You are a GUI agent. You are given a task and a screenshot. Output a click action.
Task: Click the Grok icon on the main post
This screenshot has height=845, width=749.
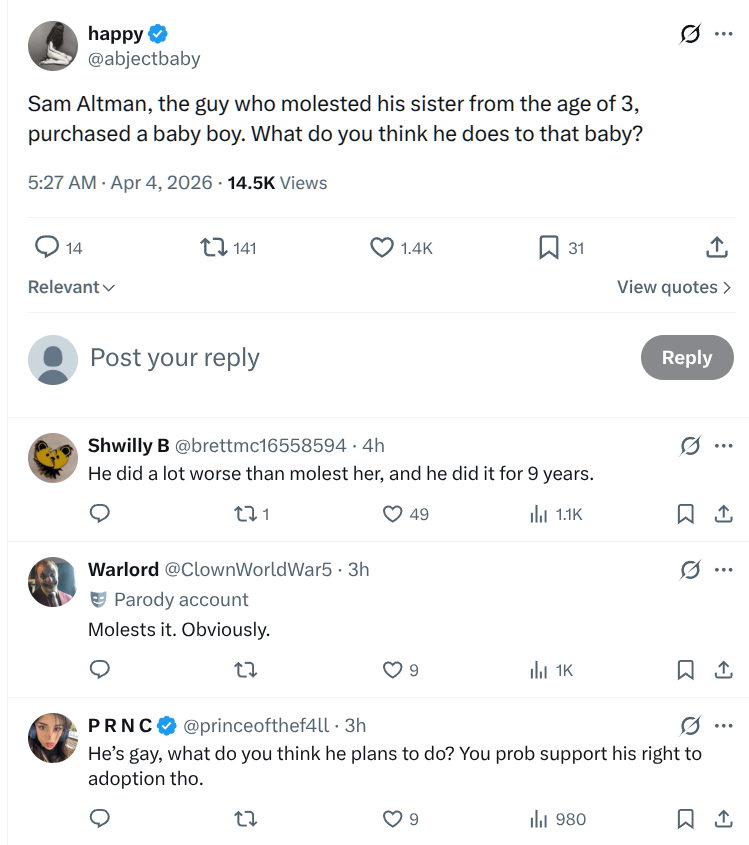(x=690, y=35)
